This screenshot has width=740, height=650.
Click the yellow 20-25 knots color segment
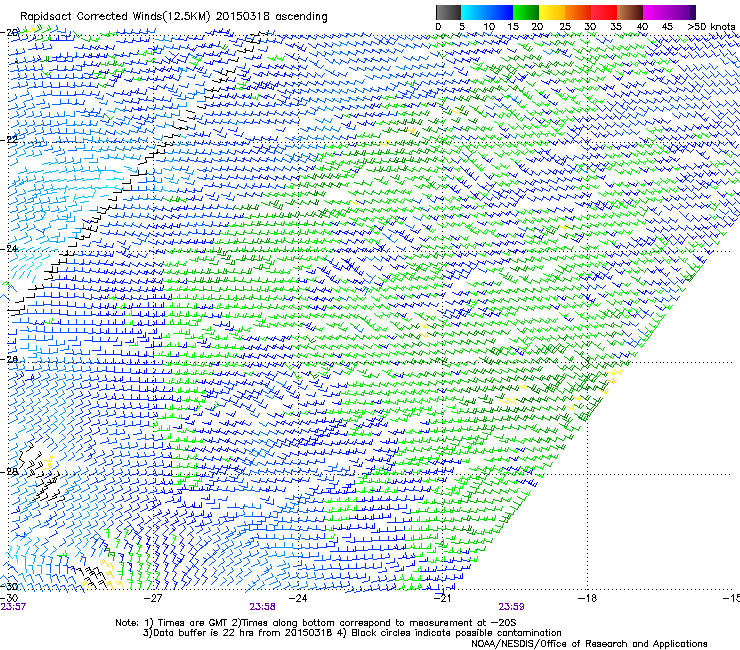(x=552, y=12)
